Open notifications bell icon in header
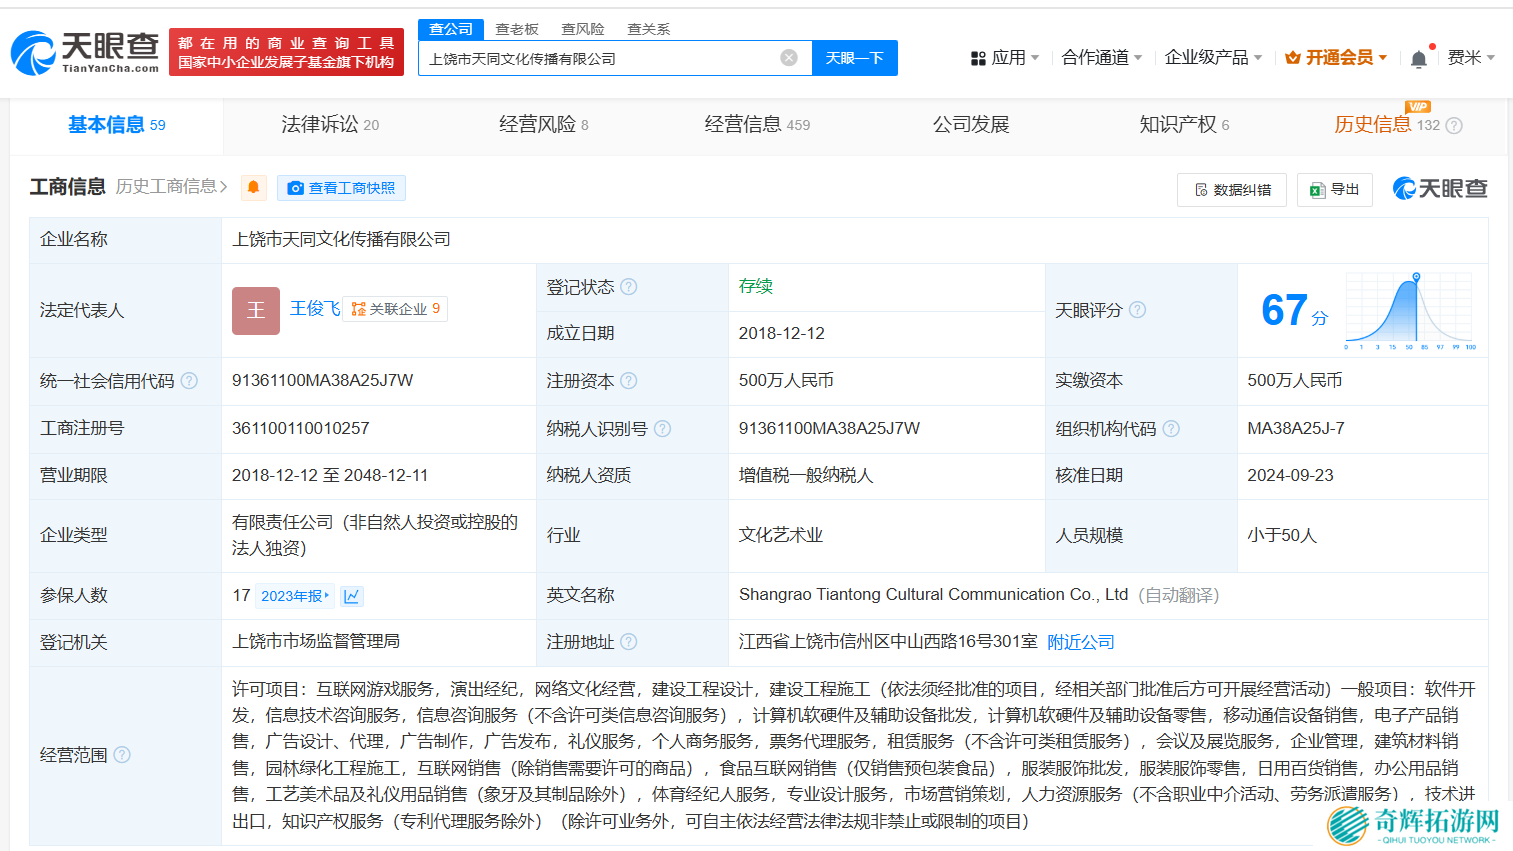The height and width of the screenshot is (851, 1513). click(1418, 59)
